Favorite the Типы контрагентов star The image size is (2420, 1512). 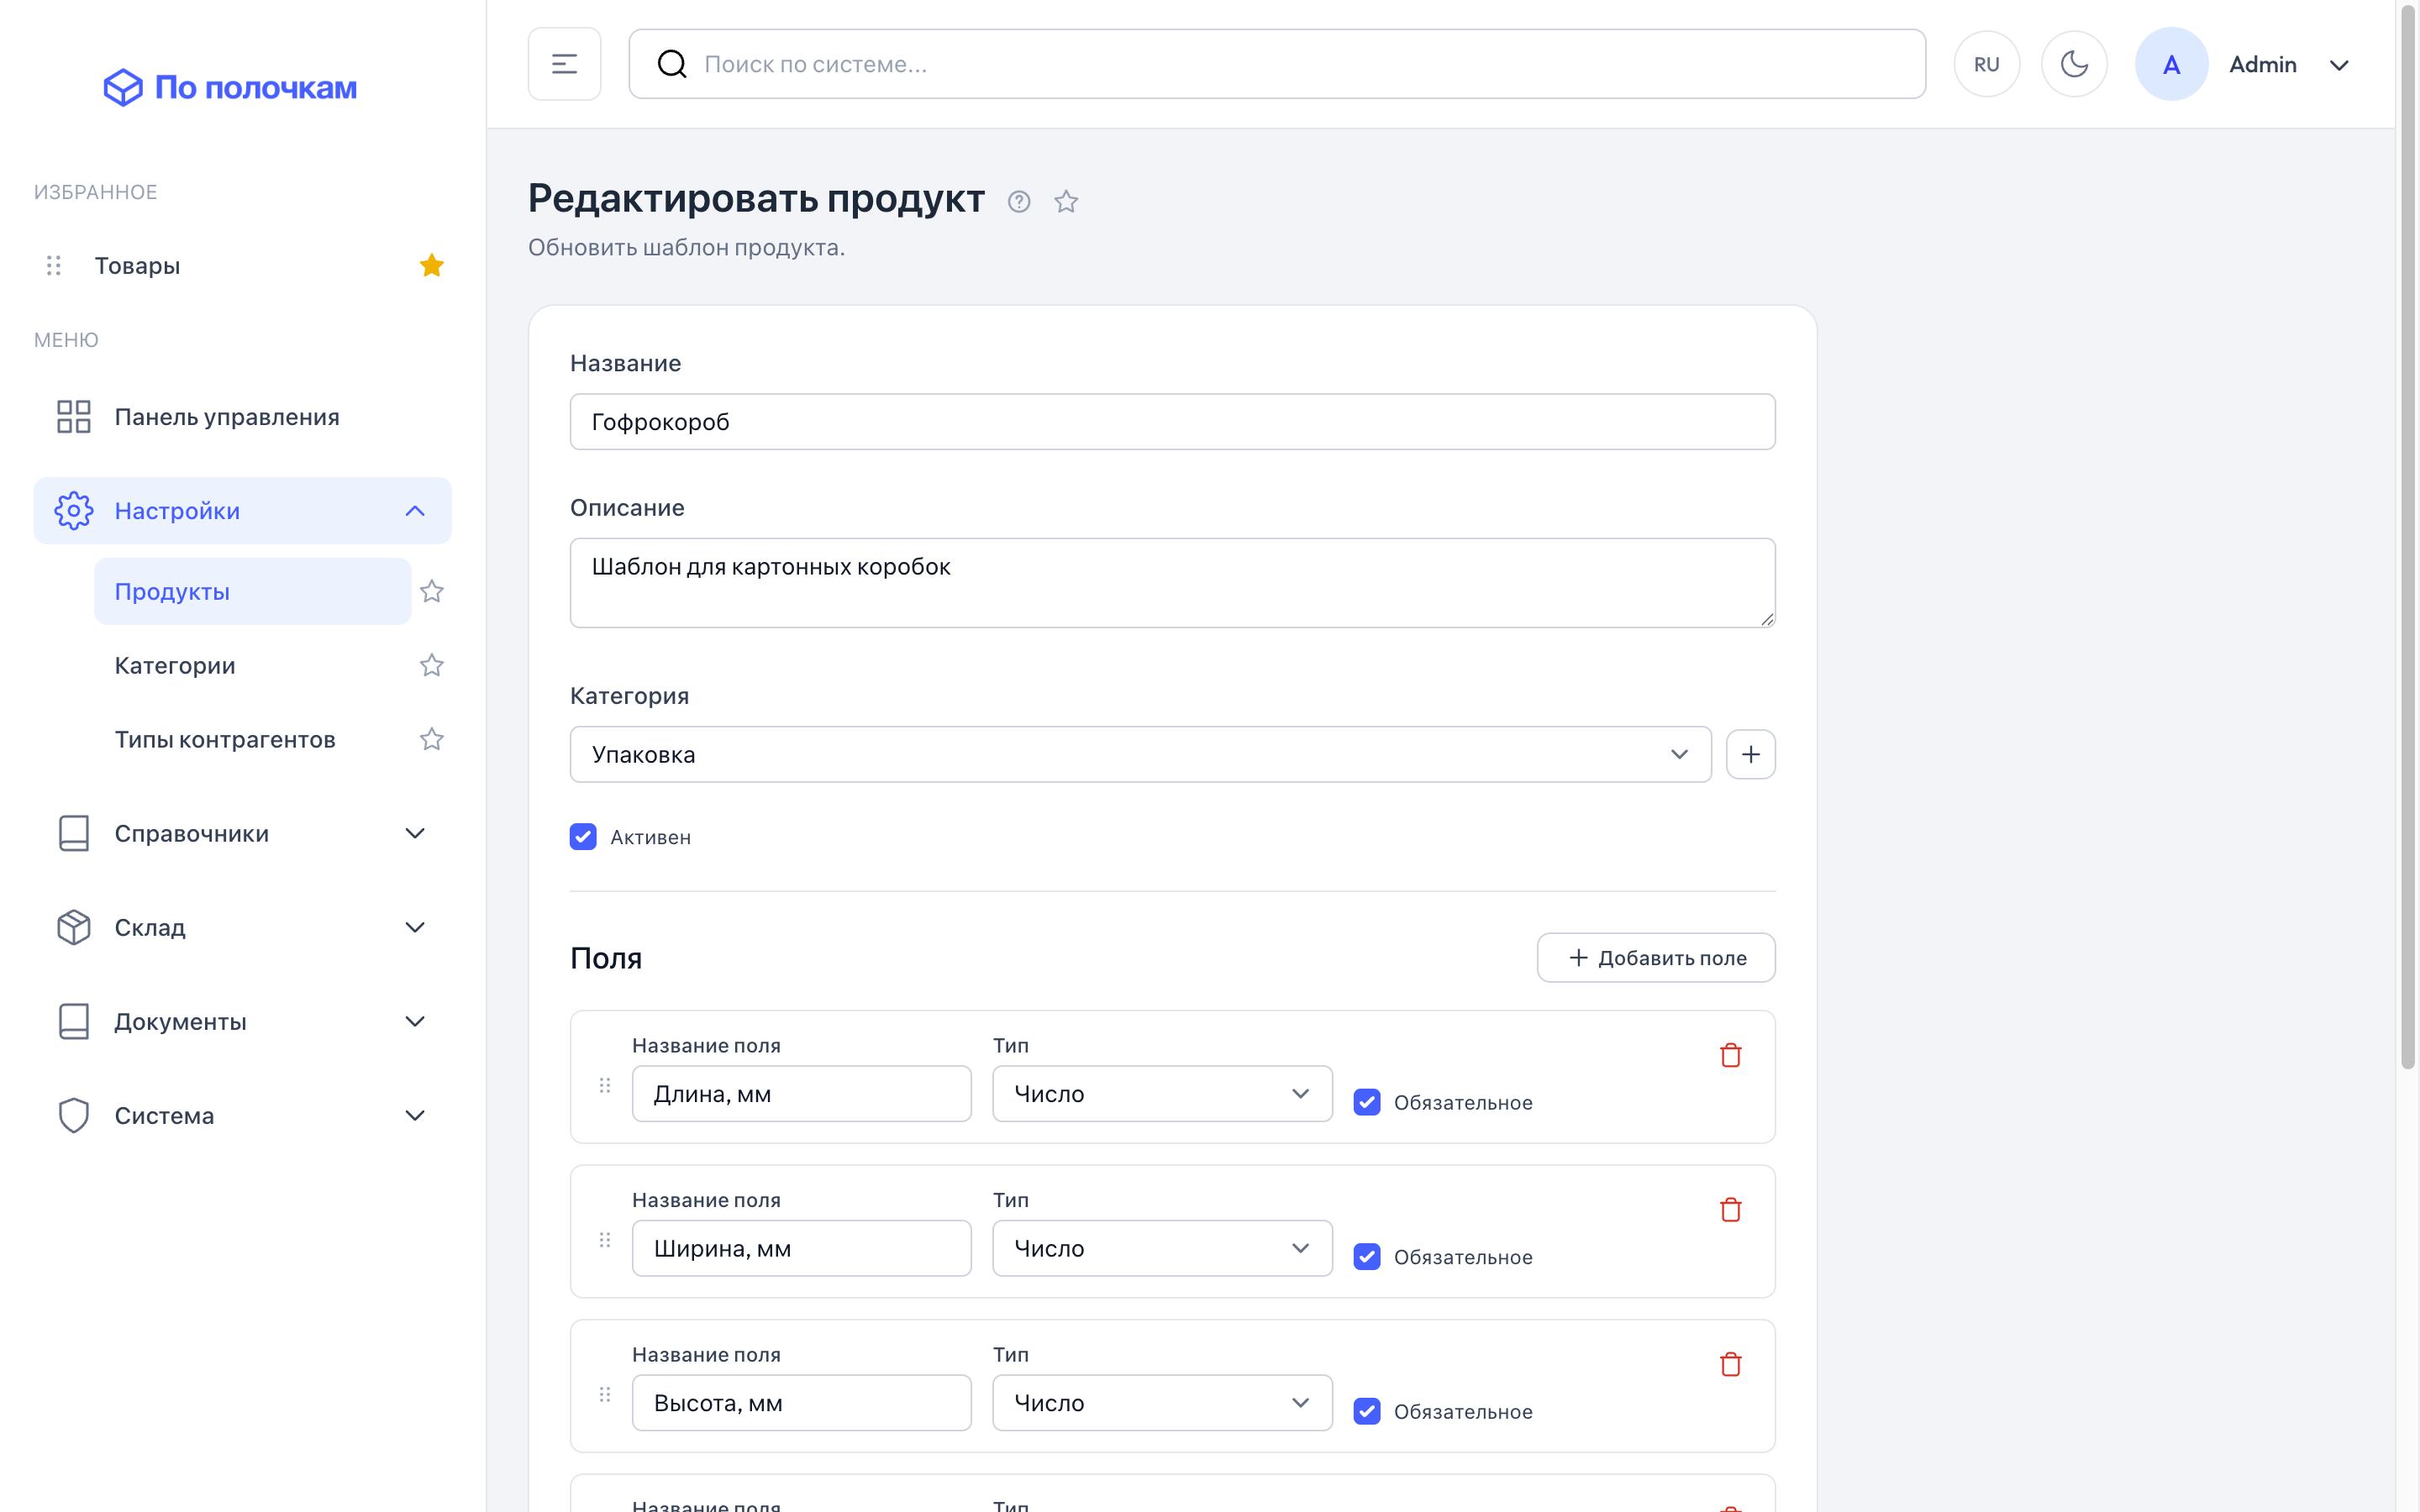[x=432, y=739]
